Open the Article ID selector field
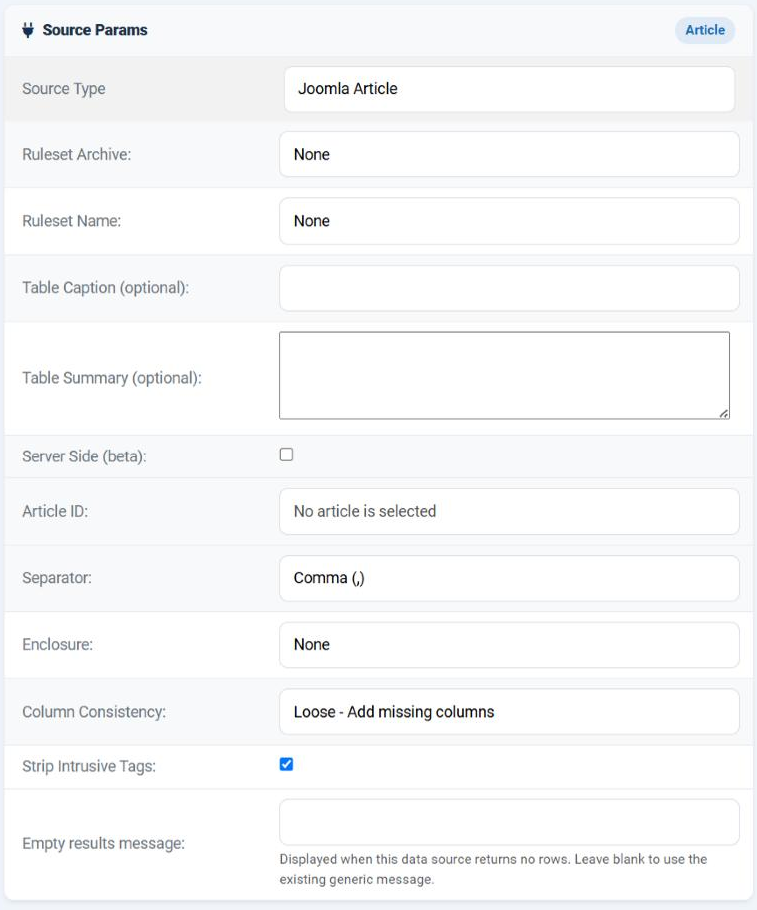 pos(509,511)
